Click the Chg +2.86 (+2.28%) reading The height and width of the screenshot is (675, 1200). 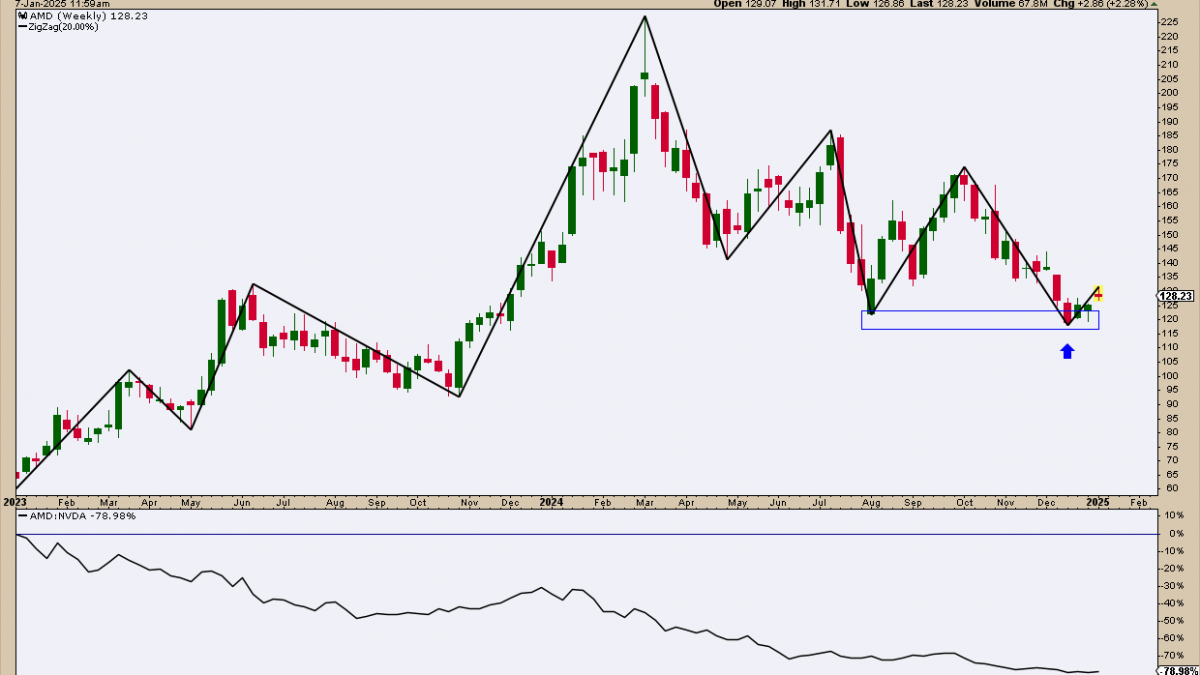click(1100, 4)
